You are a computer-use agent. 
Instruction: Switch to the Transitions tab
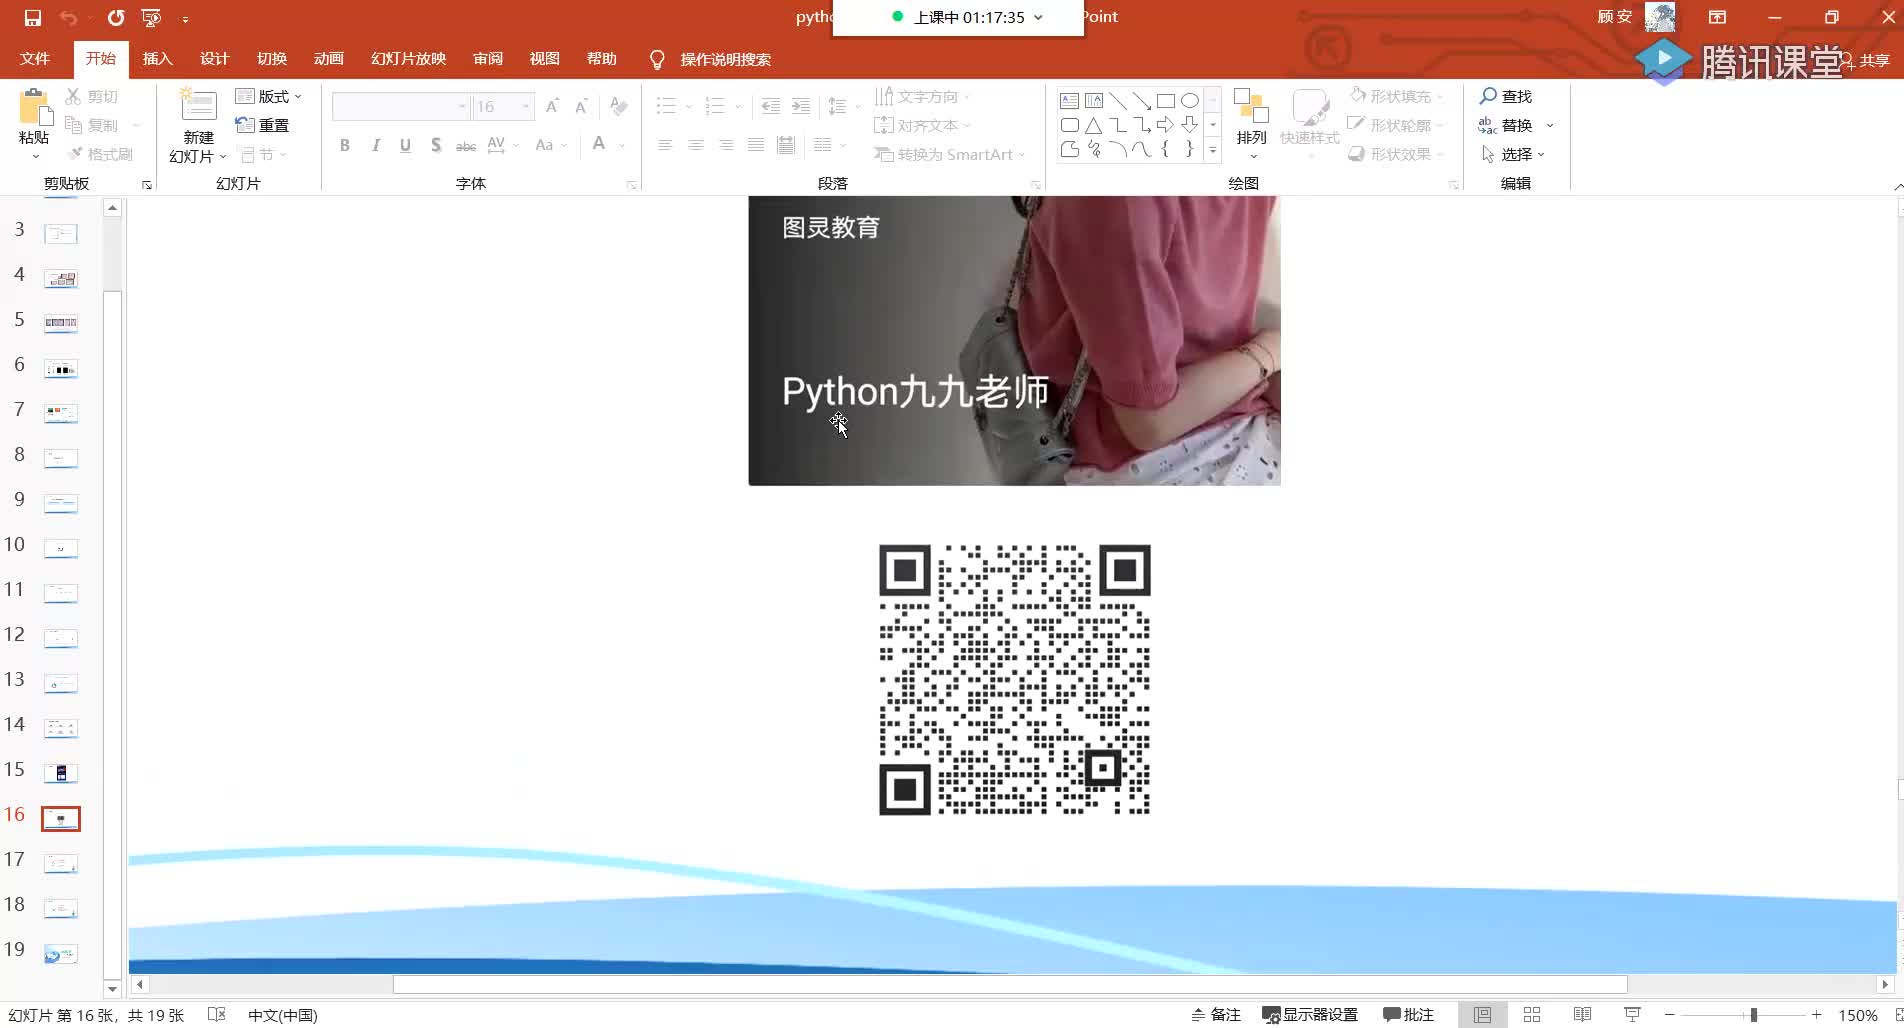[x=272, y=59]
